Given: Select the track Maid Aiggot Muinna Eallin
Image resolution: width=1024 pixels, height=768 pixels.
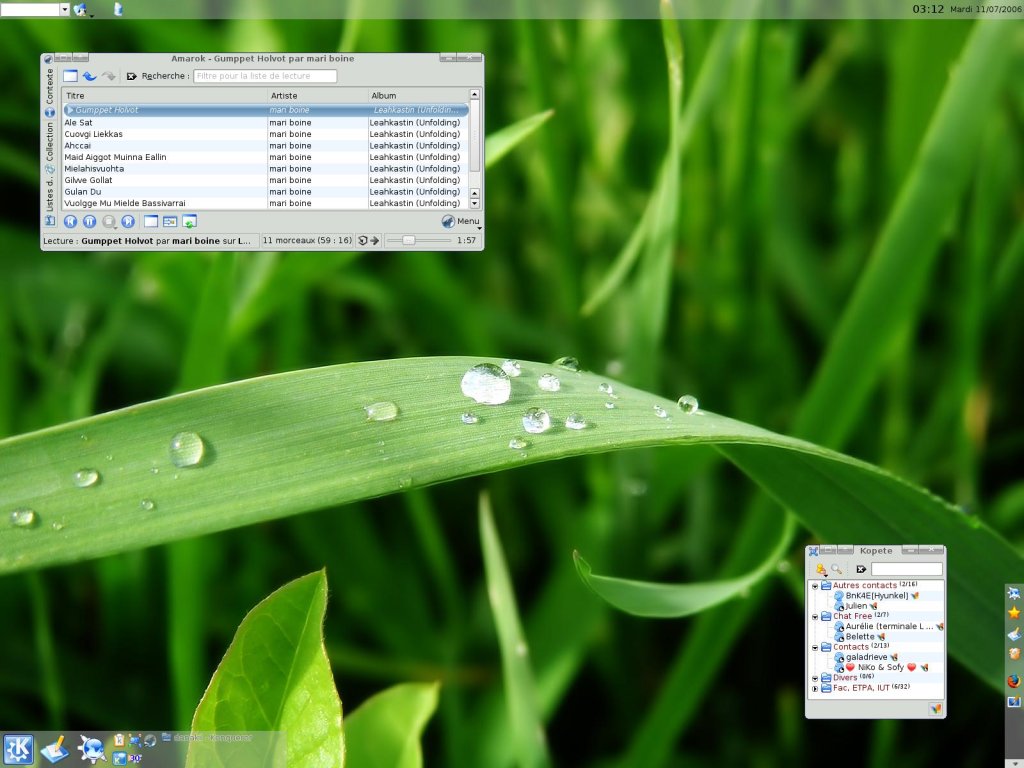Looking at the screenshot, I should point(266,157).
